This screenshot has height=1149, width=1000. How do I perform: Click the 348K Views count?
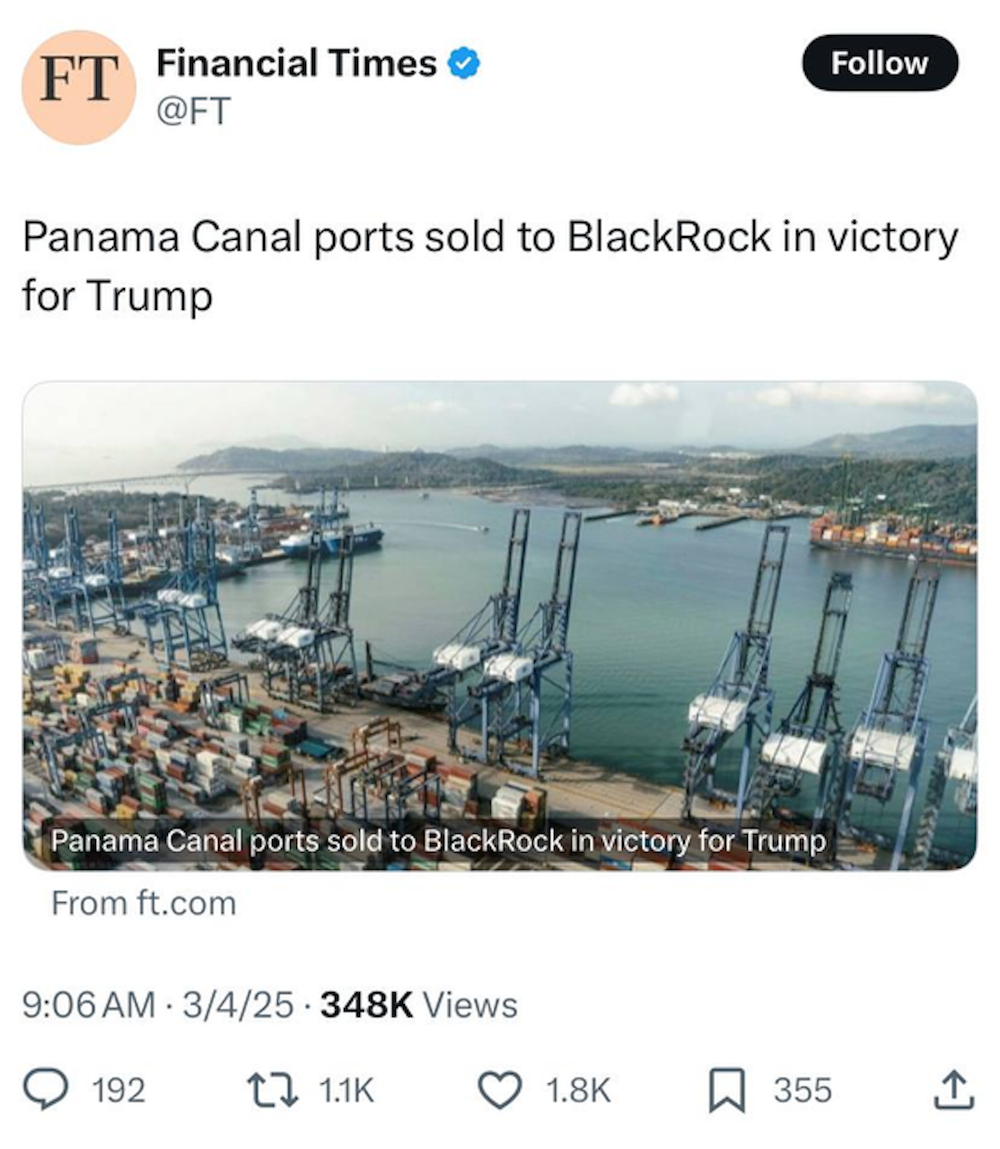(419, 1004)
